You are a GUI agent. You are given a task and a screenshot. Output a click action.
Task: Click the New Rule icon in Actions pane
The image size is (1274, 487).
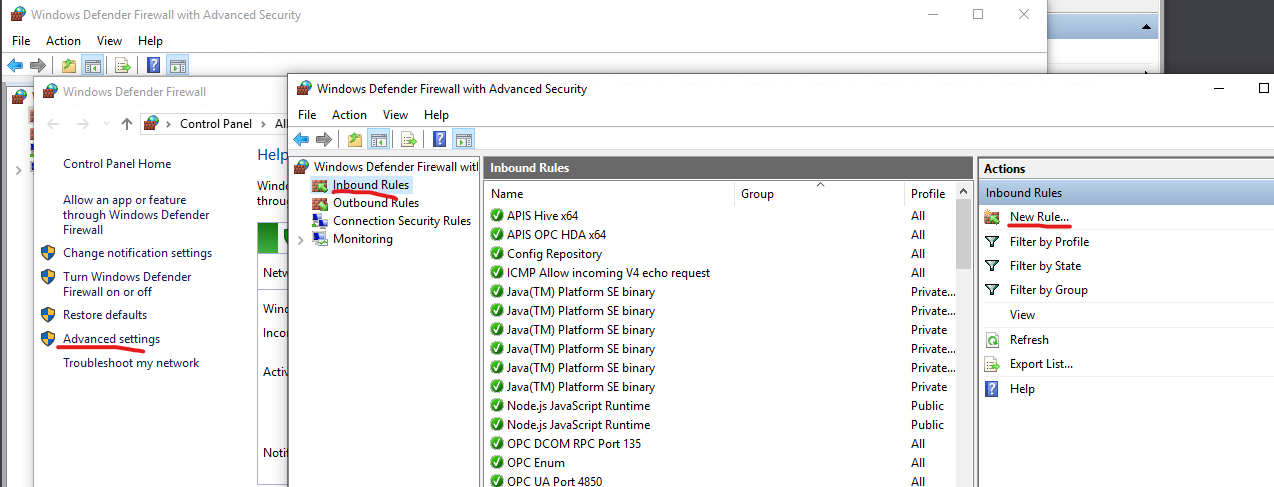(992, 217)
